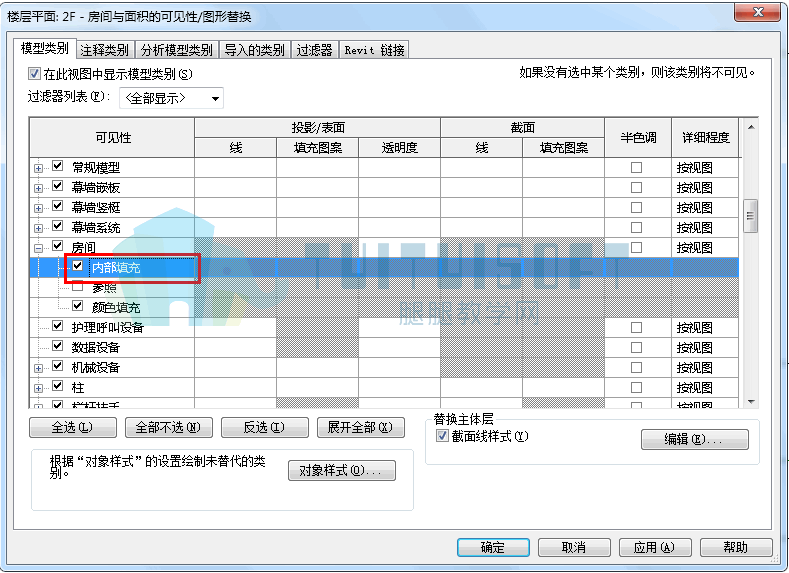Screen dimensions: 789x573
Task: Select the 护理呼叫设备 row label
Action: [108, 328]
